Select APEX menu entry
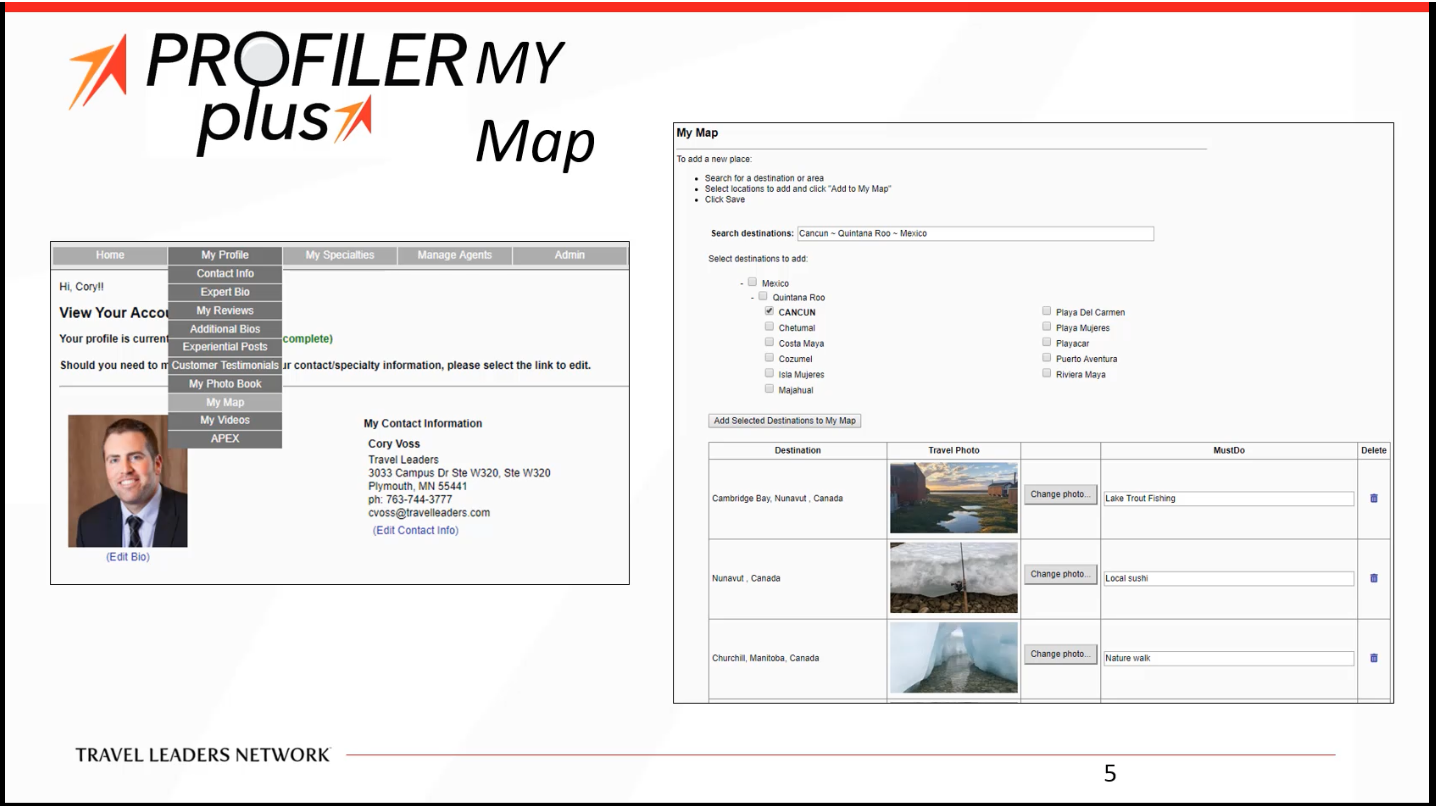Viewport: 1436px width, 806px height. [225, 438]
